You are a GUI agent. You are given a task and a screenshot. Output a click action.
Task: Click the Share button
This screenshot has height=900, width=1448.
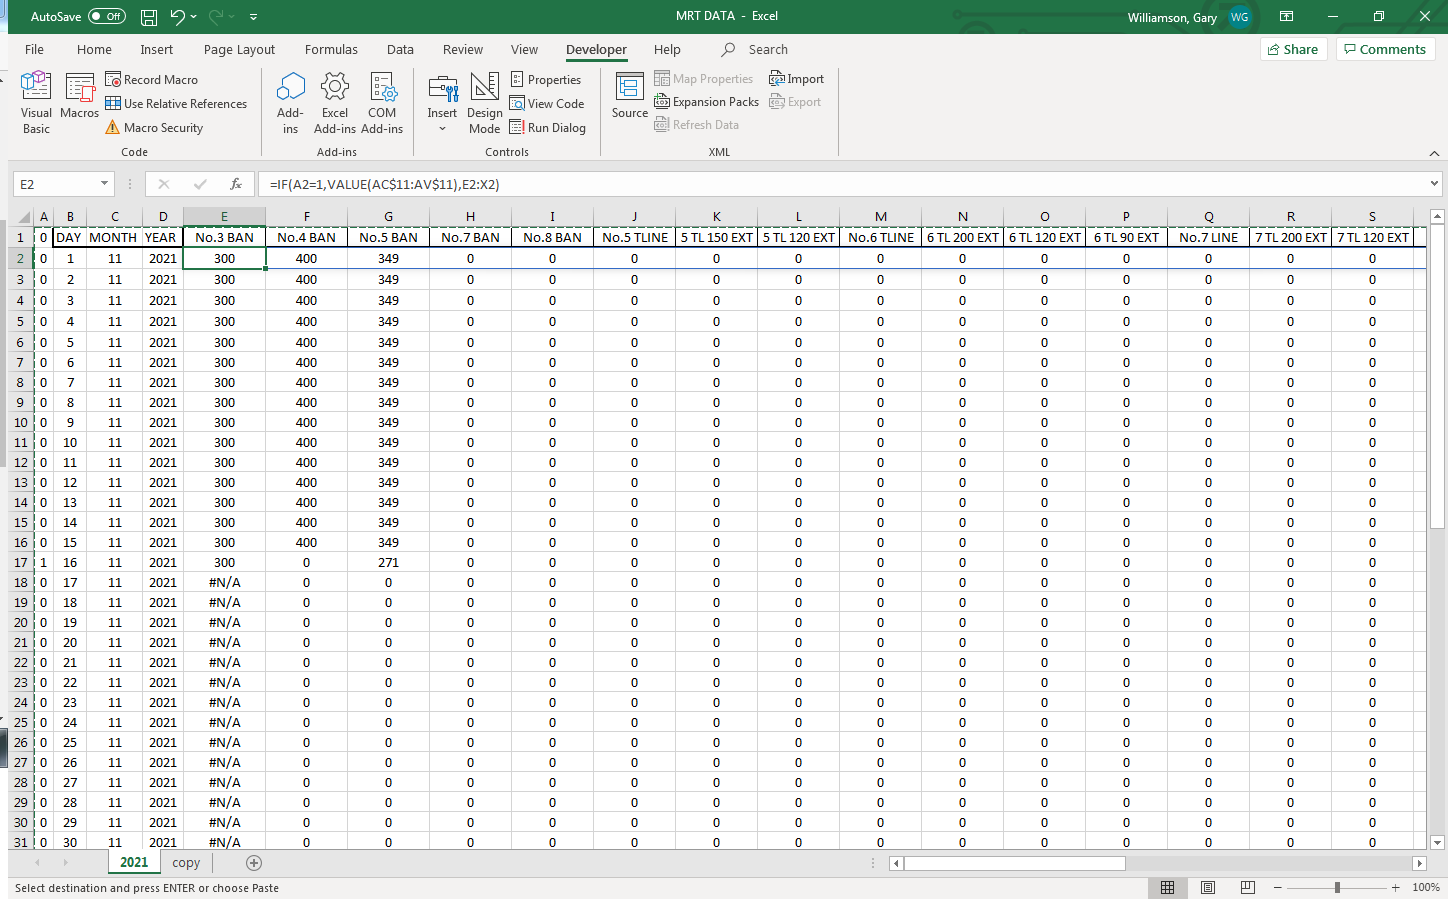[1293, 49]
